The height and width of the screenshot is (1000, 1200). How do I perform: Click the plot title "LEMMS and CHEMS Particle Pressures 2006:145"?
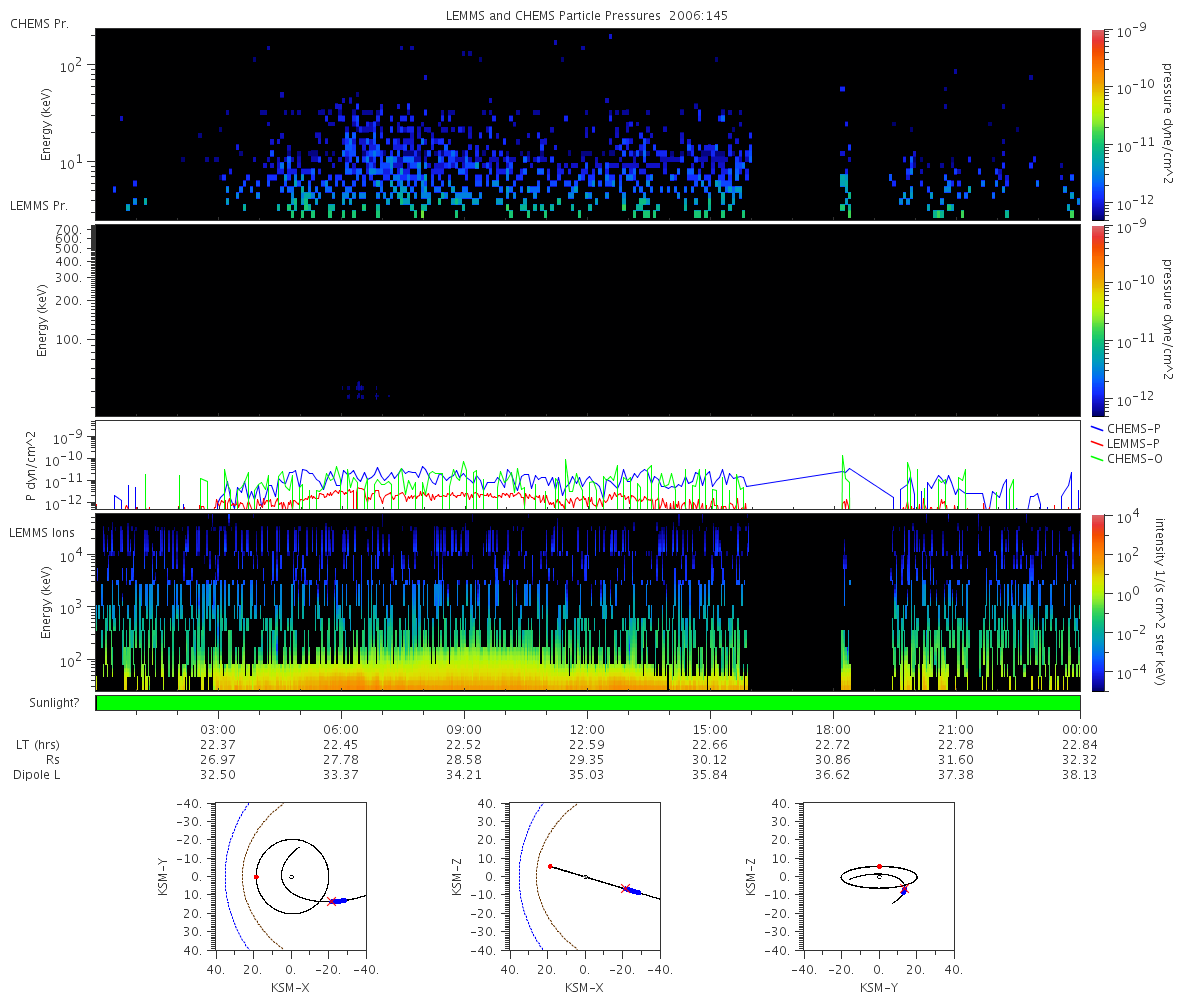(589, 17)
